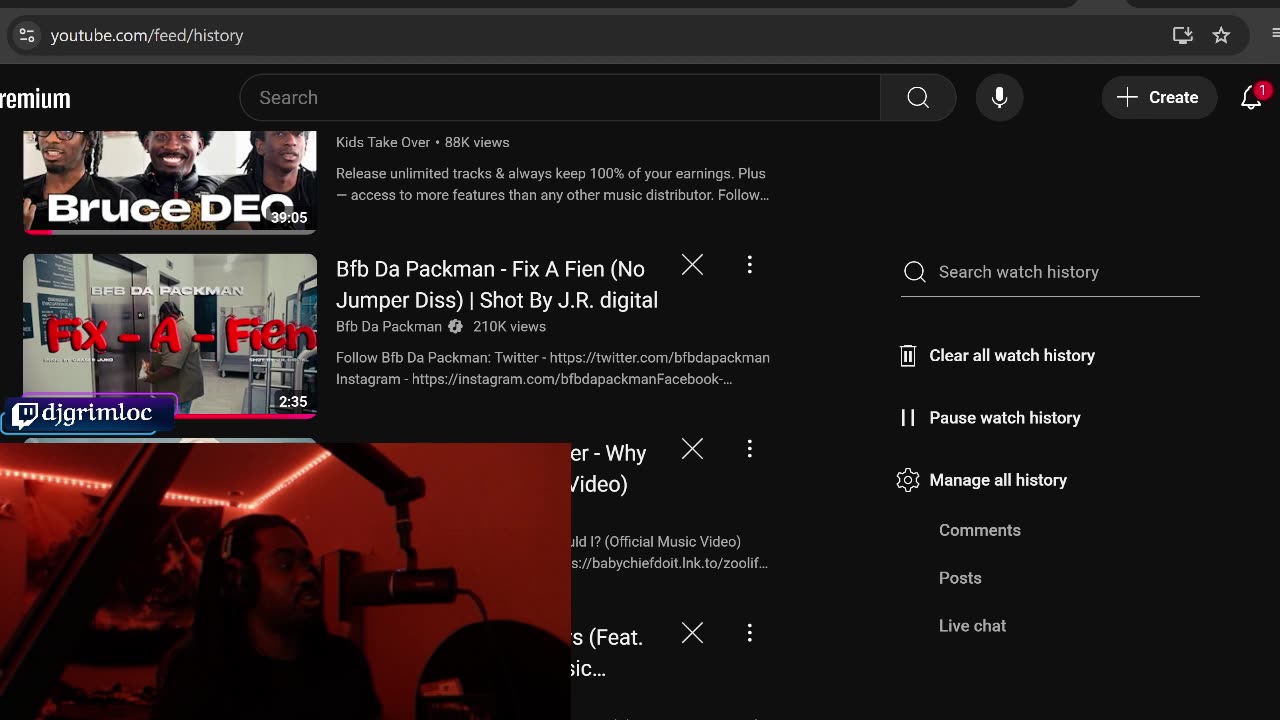This screenshot has width=1280, height=720.
Task: Click the '210K views' text
Action: [509, 326]
